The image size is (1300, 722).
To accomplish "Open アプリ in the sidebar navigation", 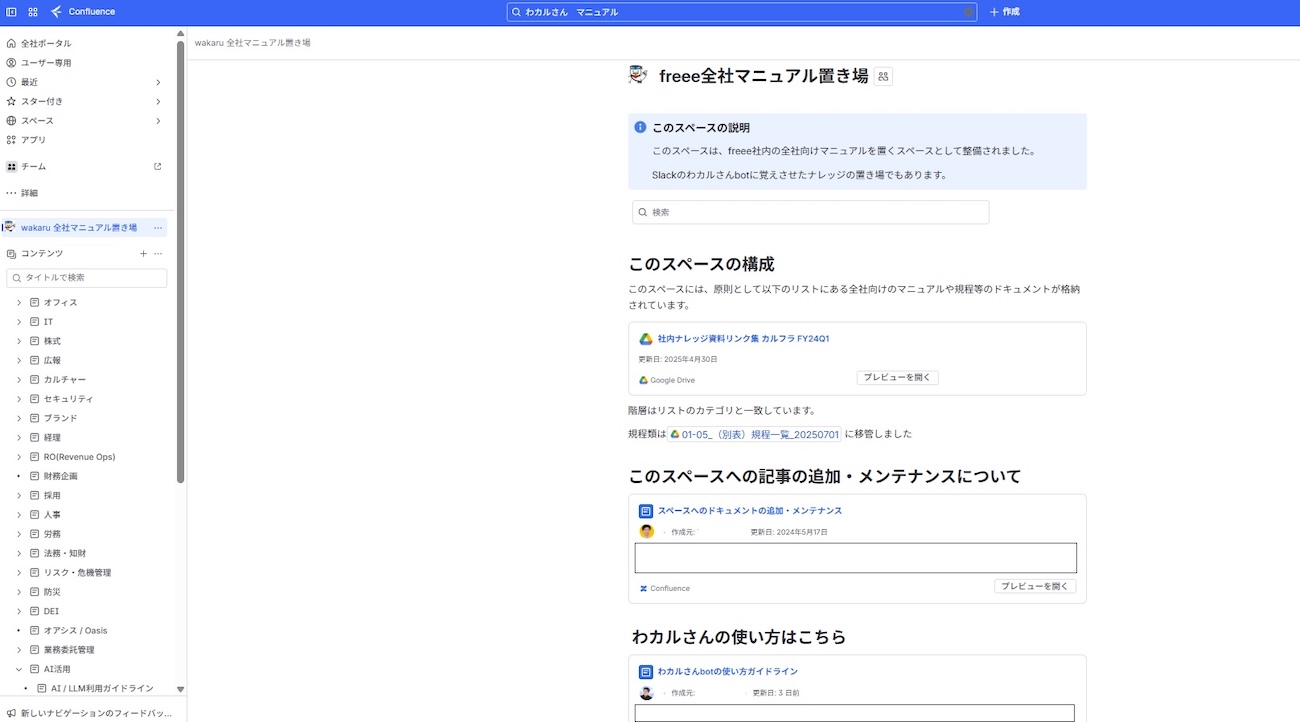I will click(x=33, y=140).
